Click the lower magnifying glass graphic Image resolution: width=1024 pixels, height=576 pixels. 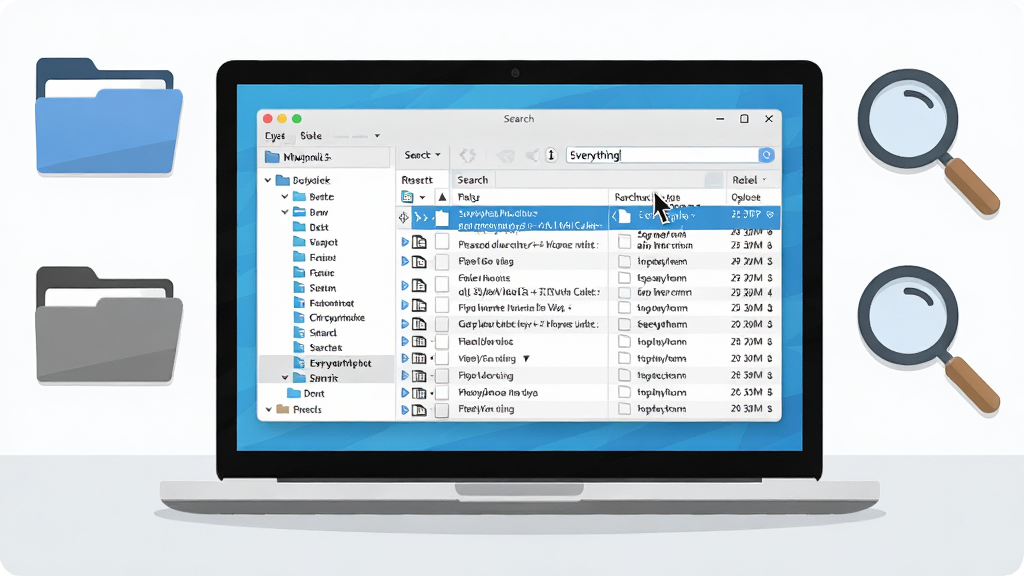tap(927, 338)
